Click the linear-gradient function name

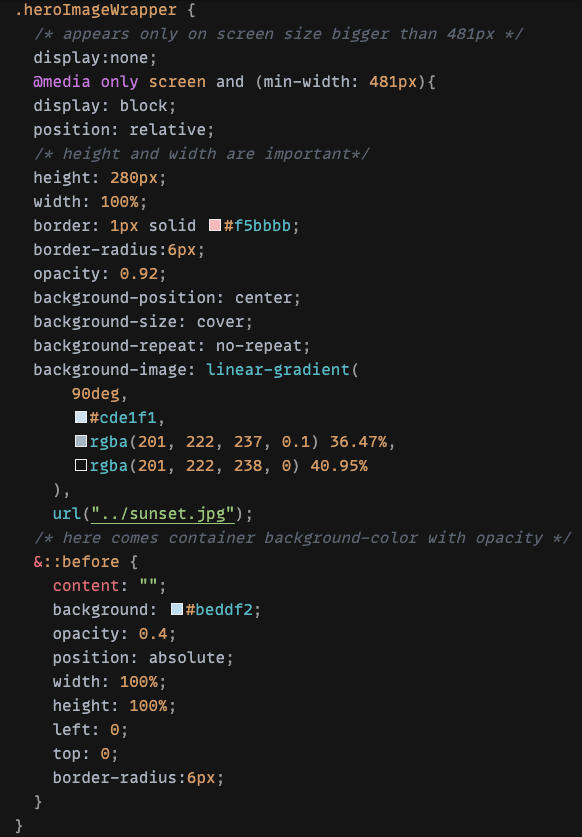[278, 369]
